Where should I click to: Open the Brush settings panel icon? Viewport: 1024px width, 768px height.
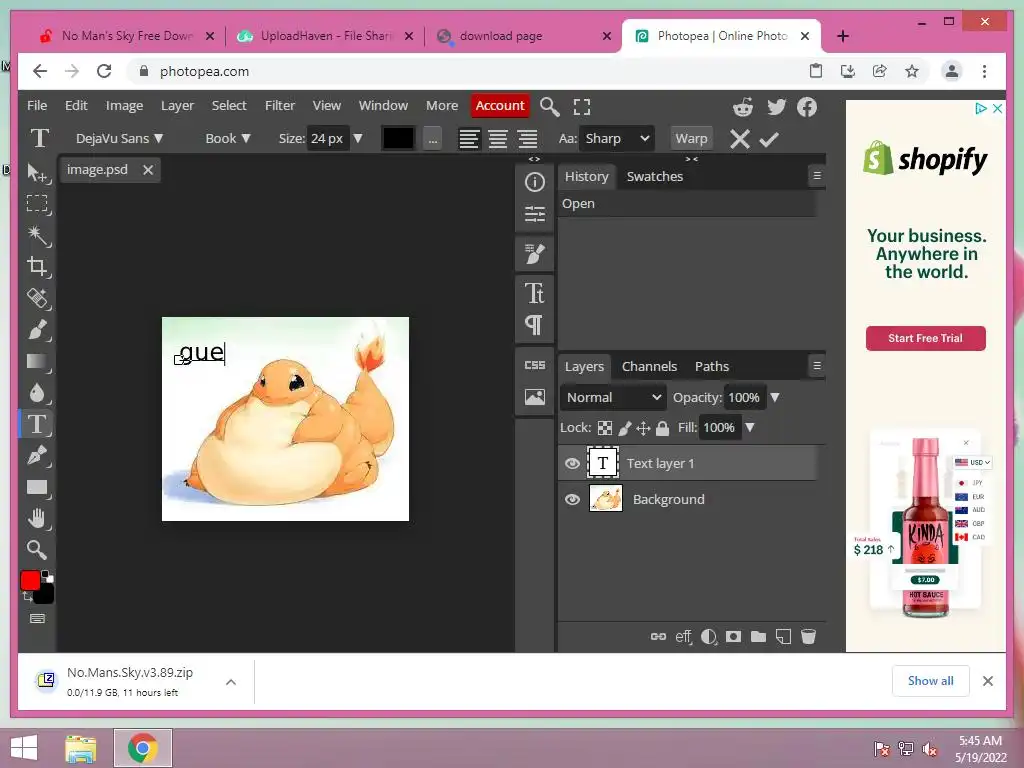click(x=535, y=254)
